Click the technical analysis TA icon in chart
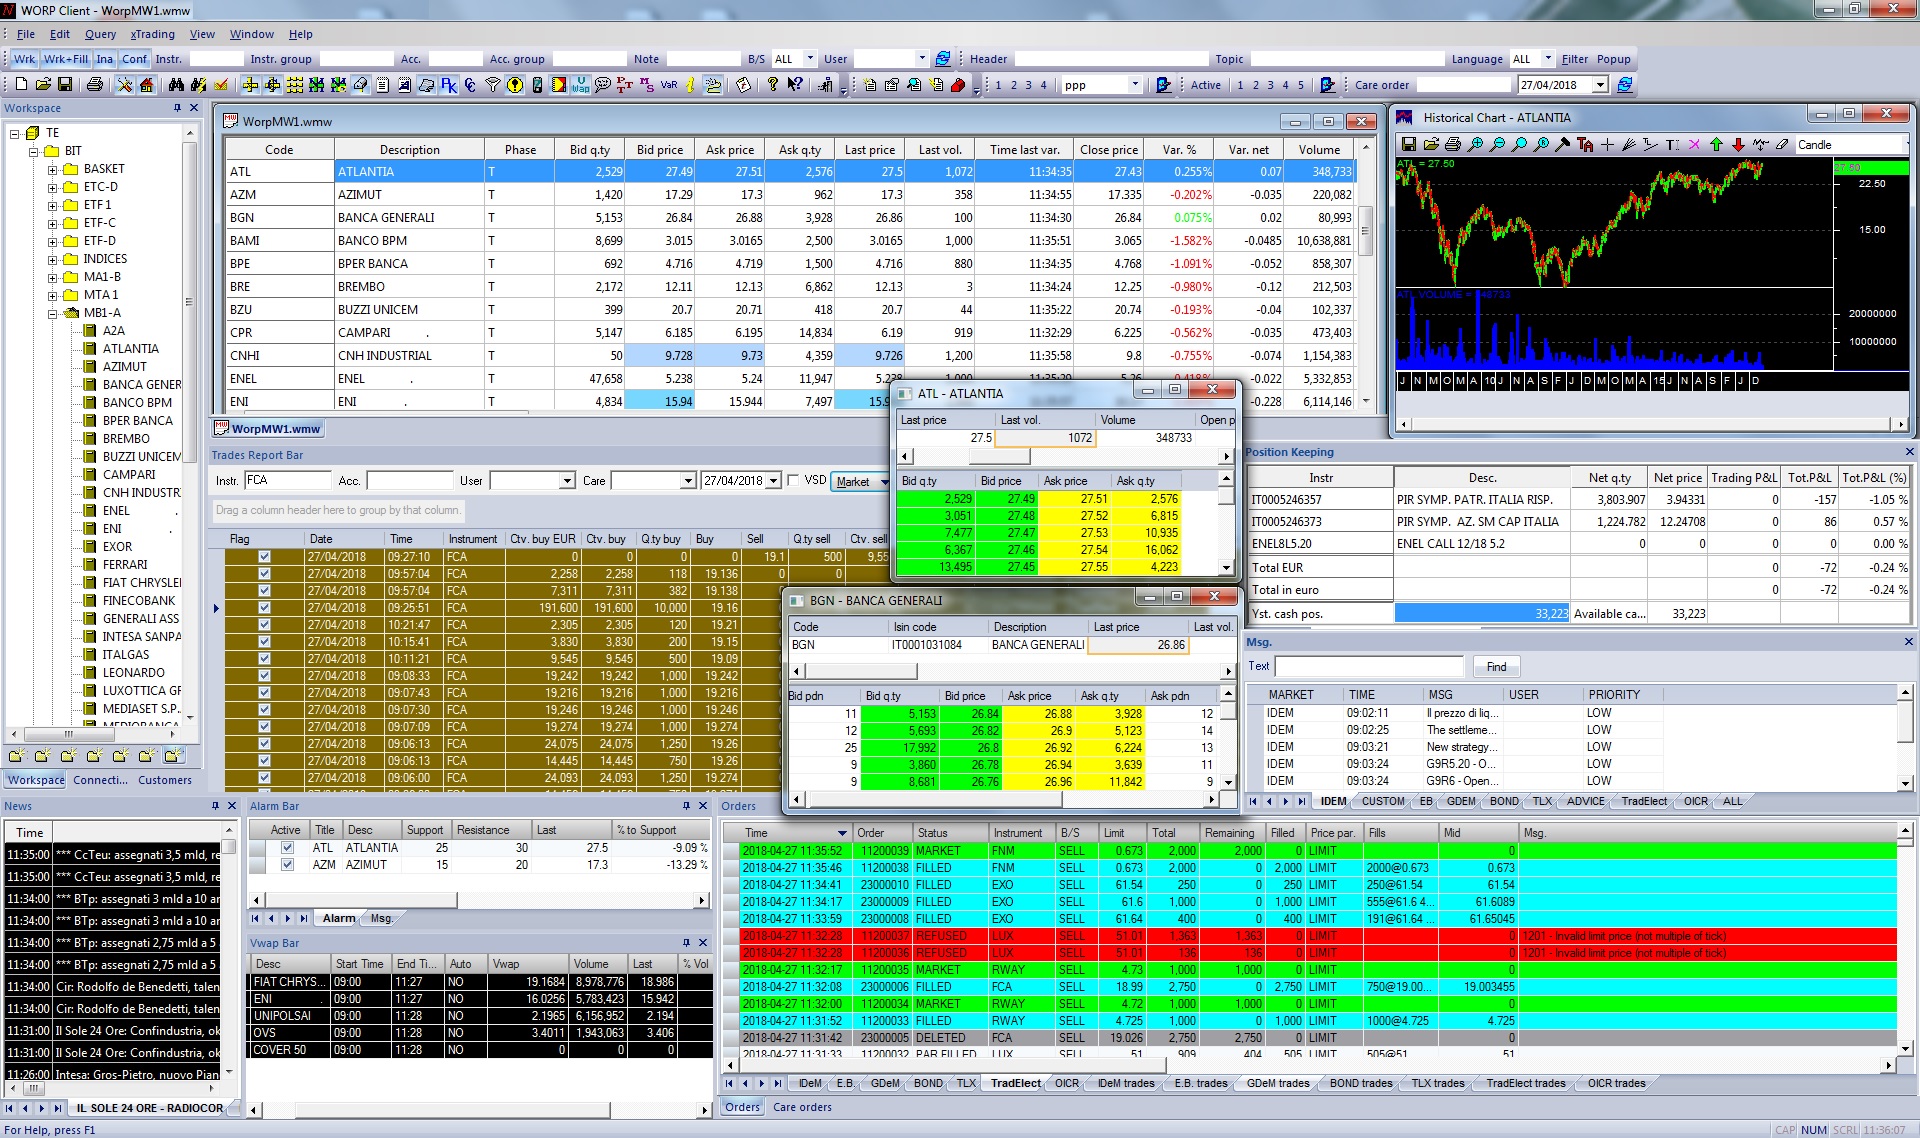Image resolution: width=1920 pixels, height=1138 pixels. [1585, 145]
